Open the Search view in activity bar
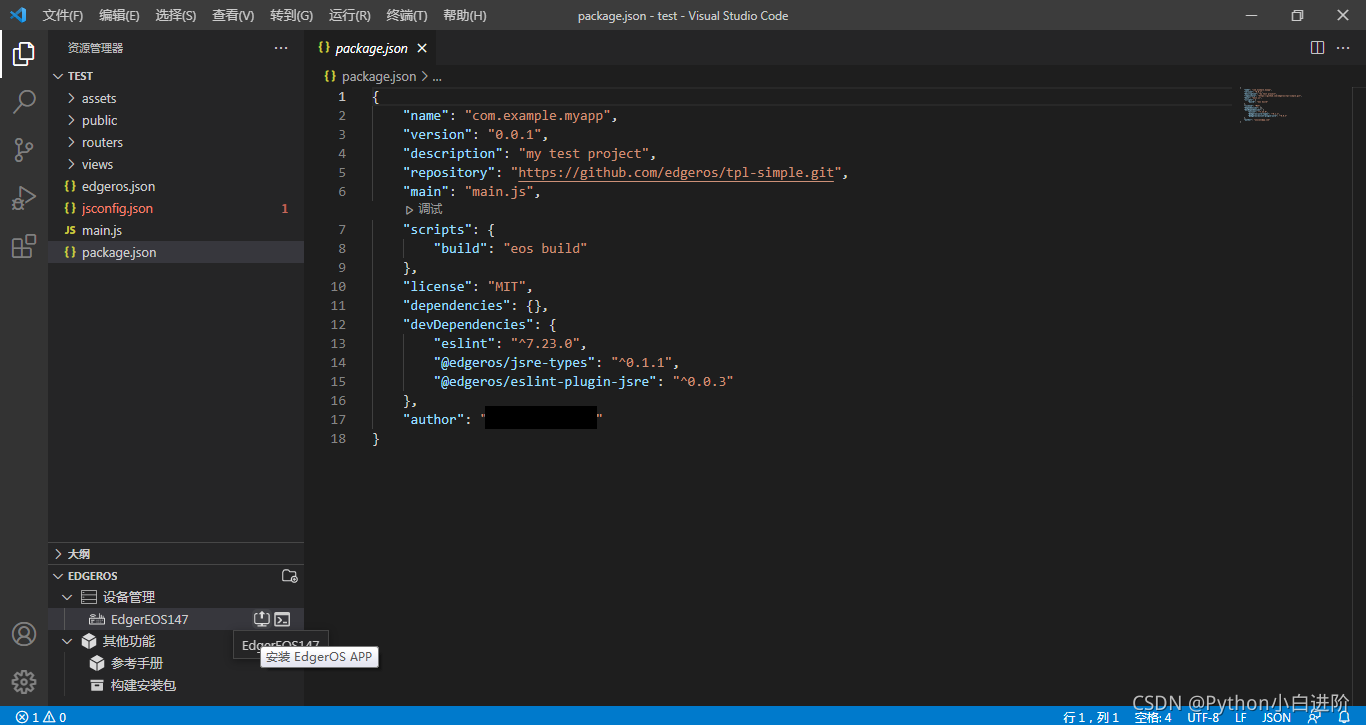The width and height of the screenshot is (1366, 725). pos(24,102)
